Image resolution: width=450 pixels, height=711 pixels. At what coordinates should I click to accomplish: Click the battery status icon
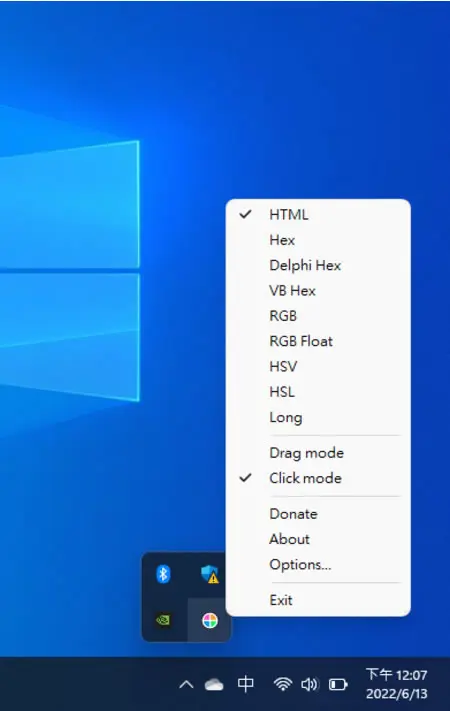[338, 684]
